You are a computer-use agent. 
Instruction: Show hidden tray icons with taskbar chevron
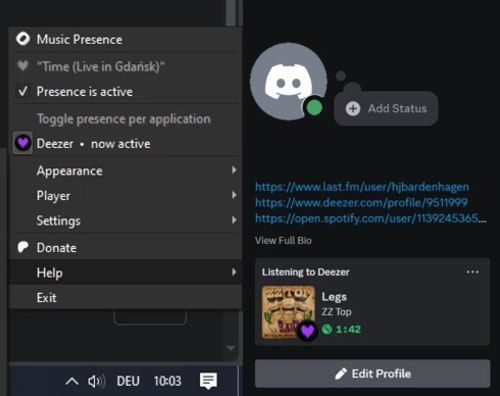(72, 381)
